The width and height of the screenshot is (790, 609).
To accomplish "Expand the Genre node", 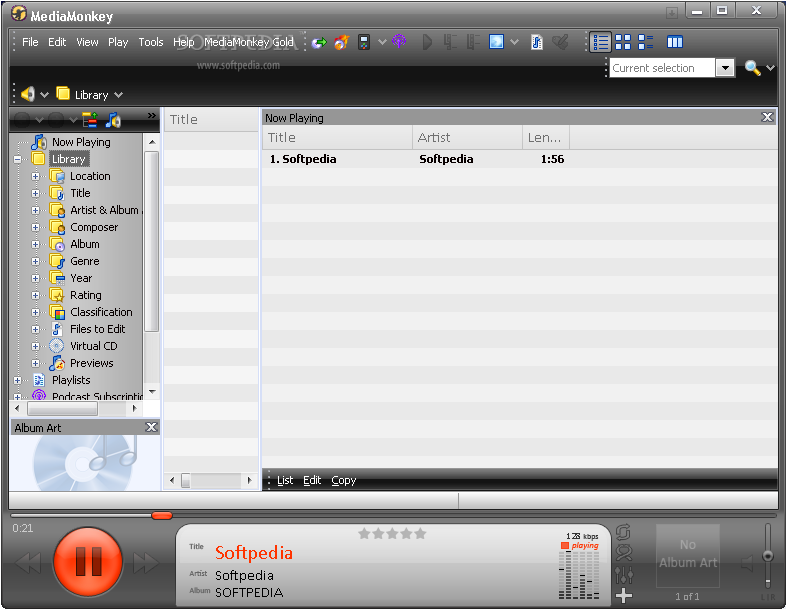I will point(35,261).
